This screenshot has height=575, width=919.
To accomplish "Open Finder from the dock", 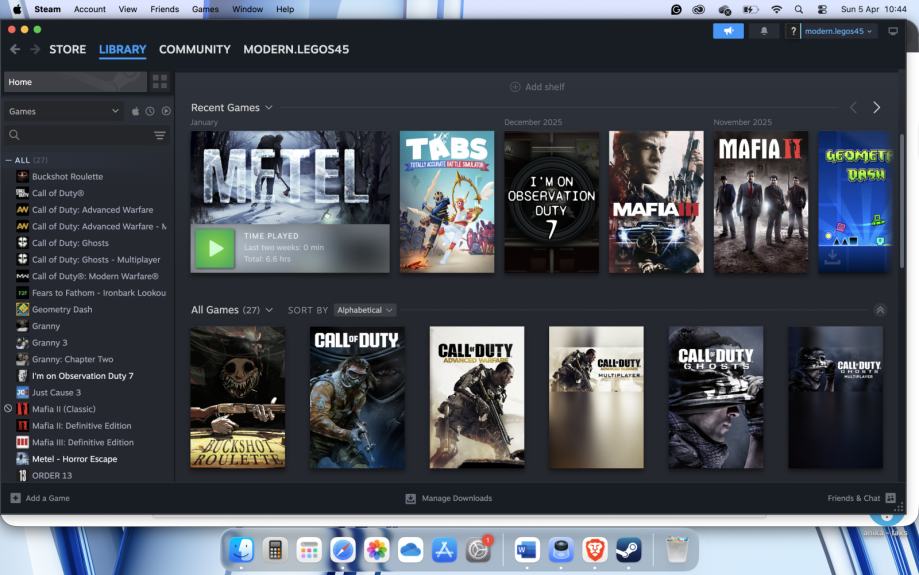I will click(241, 550).
